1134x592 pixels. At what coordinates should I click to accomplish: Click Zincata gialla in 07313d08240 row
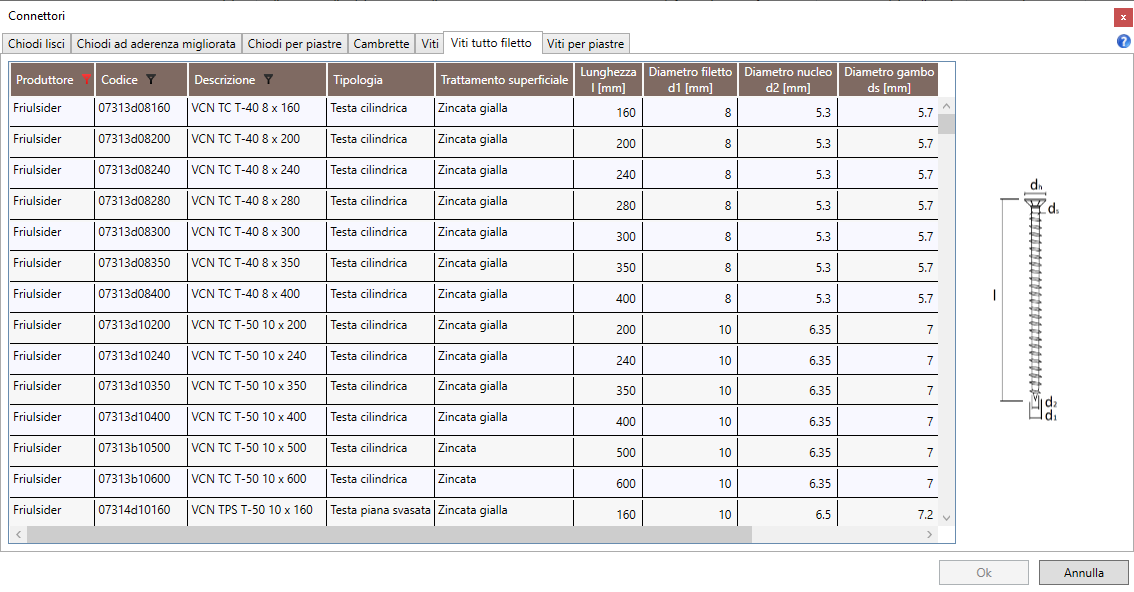[504, 173]
